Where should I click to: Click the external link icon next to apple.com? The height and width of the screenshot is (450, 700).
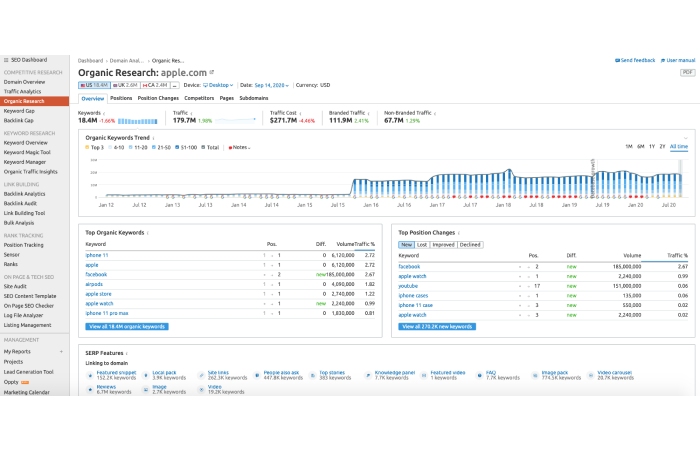(x=212, y=72)
